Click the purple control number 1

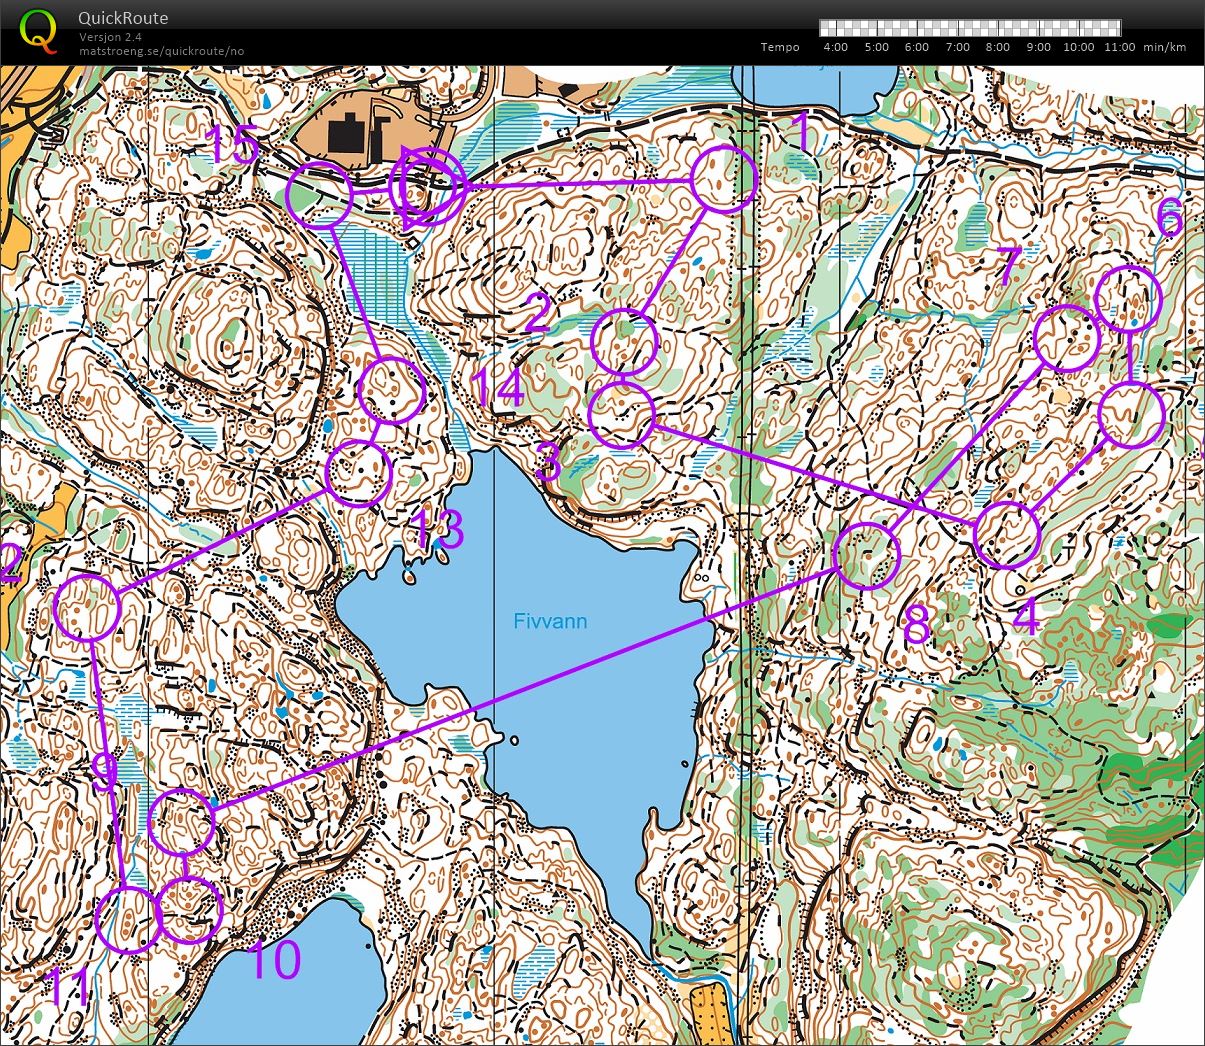point(800,131)
